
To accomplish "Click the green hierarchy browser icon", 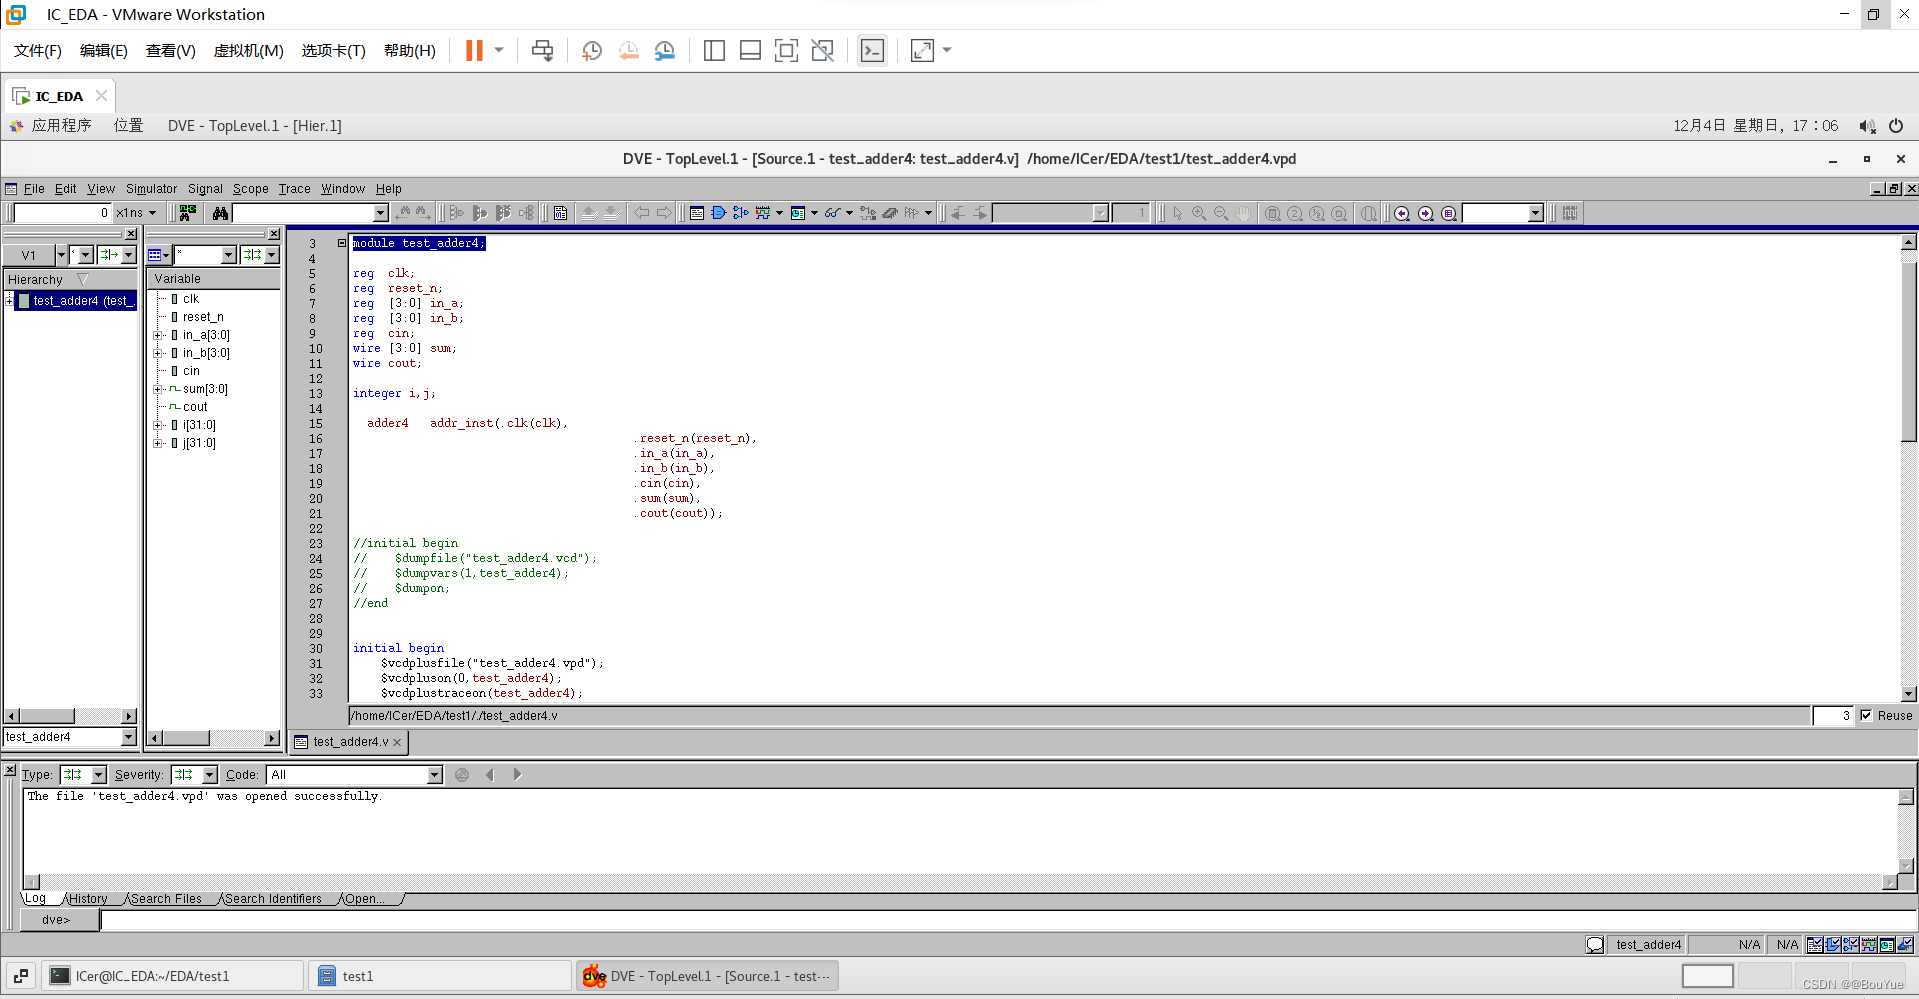I will 187,213.
